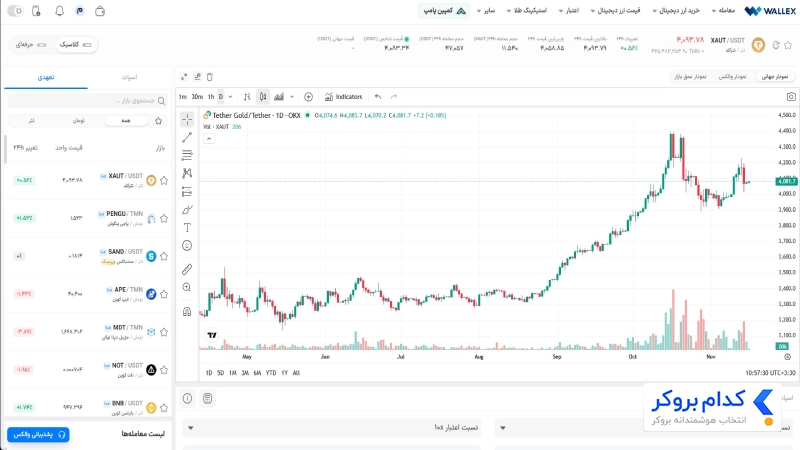
Task: Open the سایر navigation dropdown
Action: [486, 11]
